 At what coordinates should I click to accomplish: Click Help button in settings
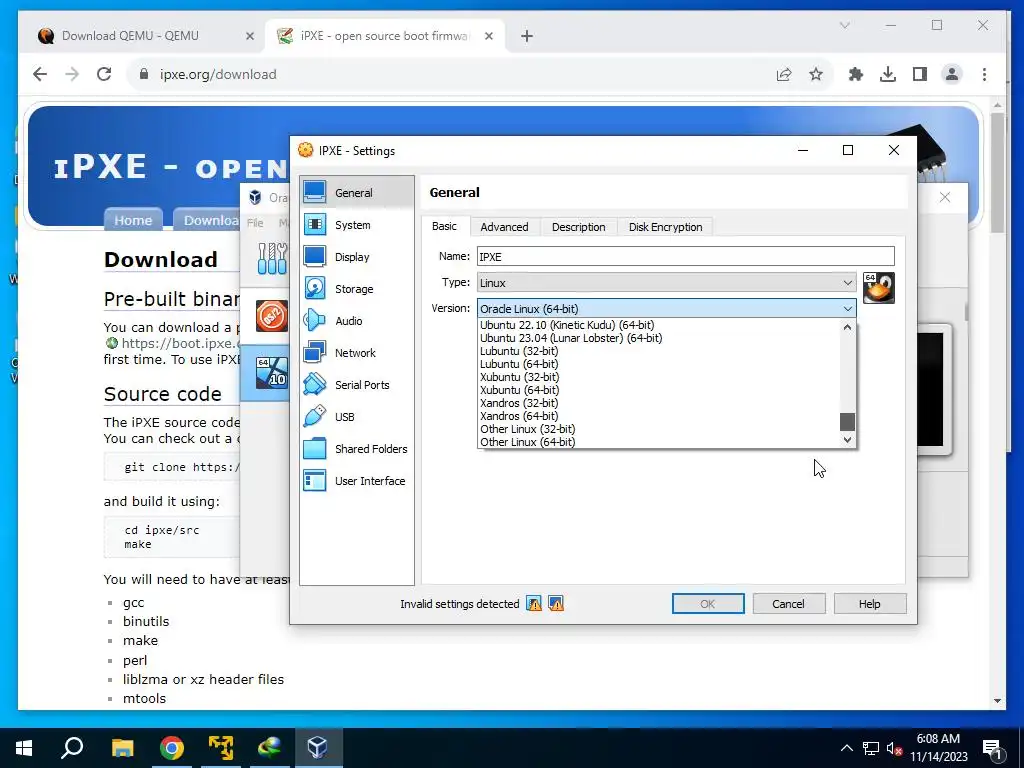(x=870, y=603)
